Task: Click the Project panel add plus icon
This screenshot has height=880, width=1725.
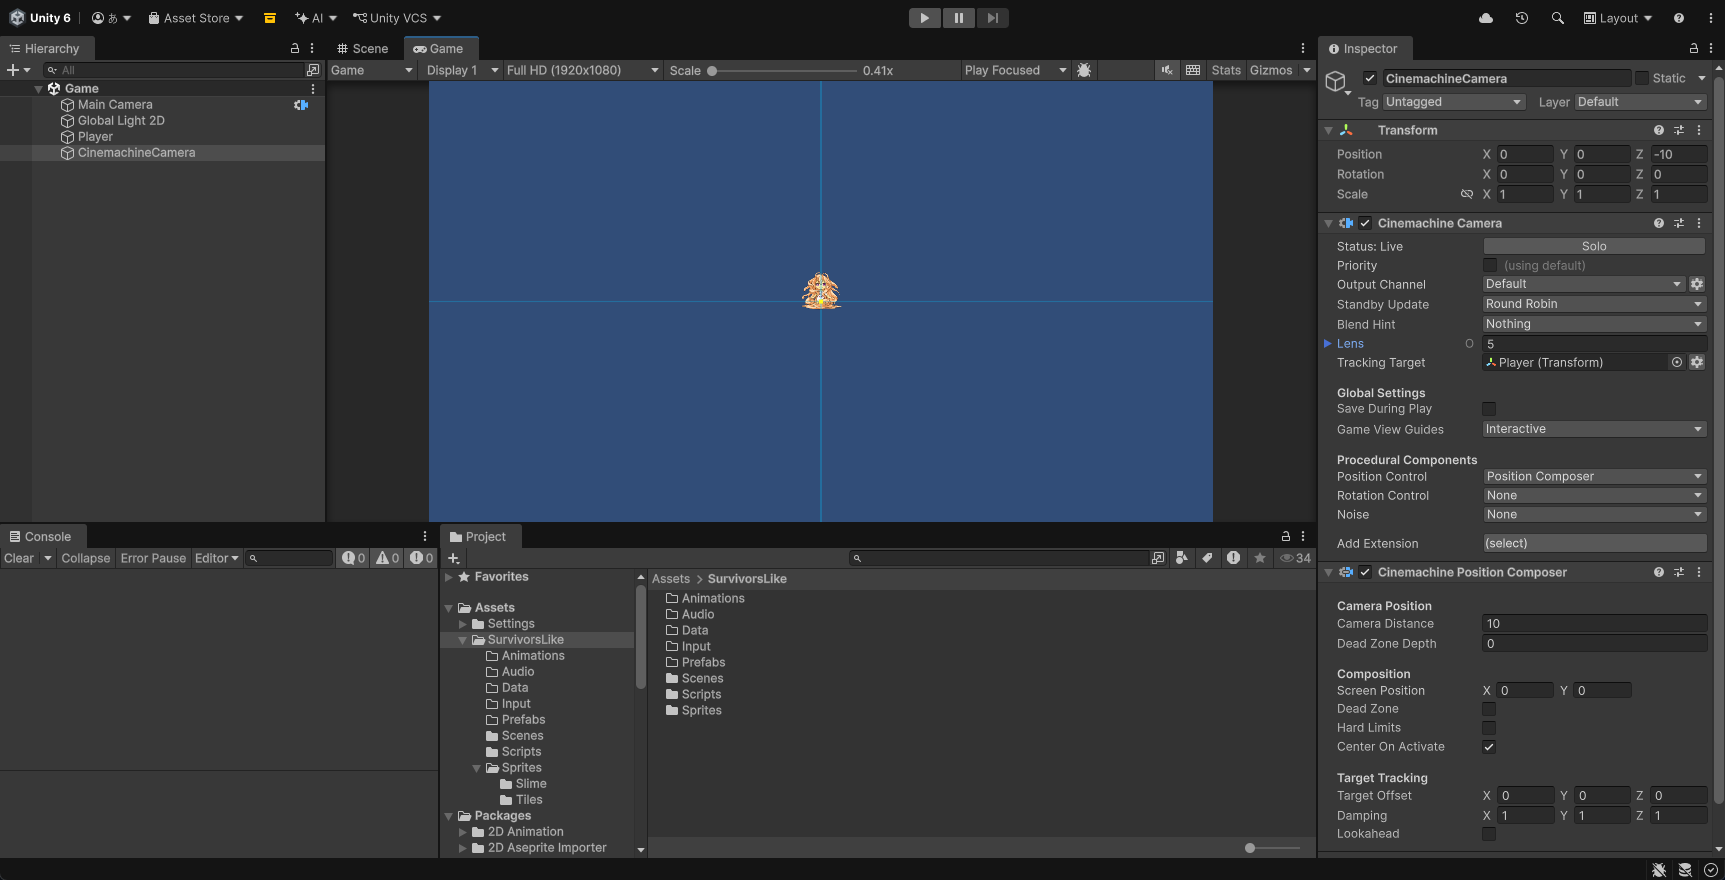Action: click(454, 558)
